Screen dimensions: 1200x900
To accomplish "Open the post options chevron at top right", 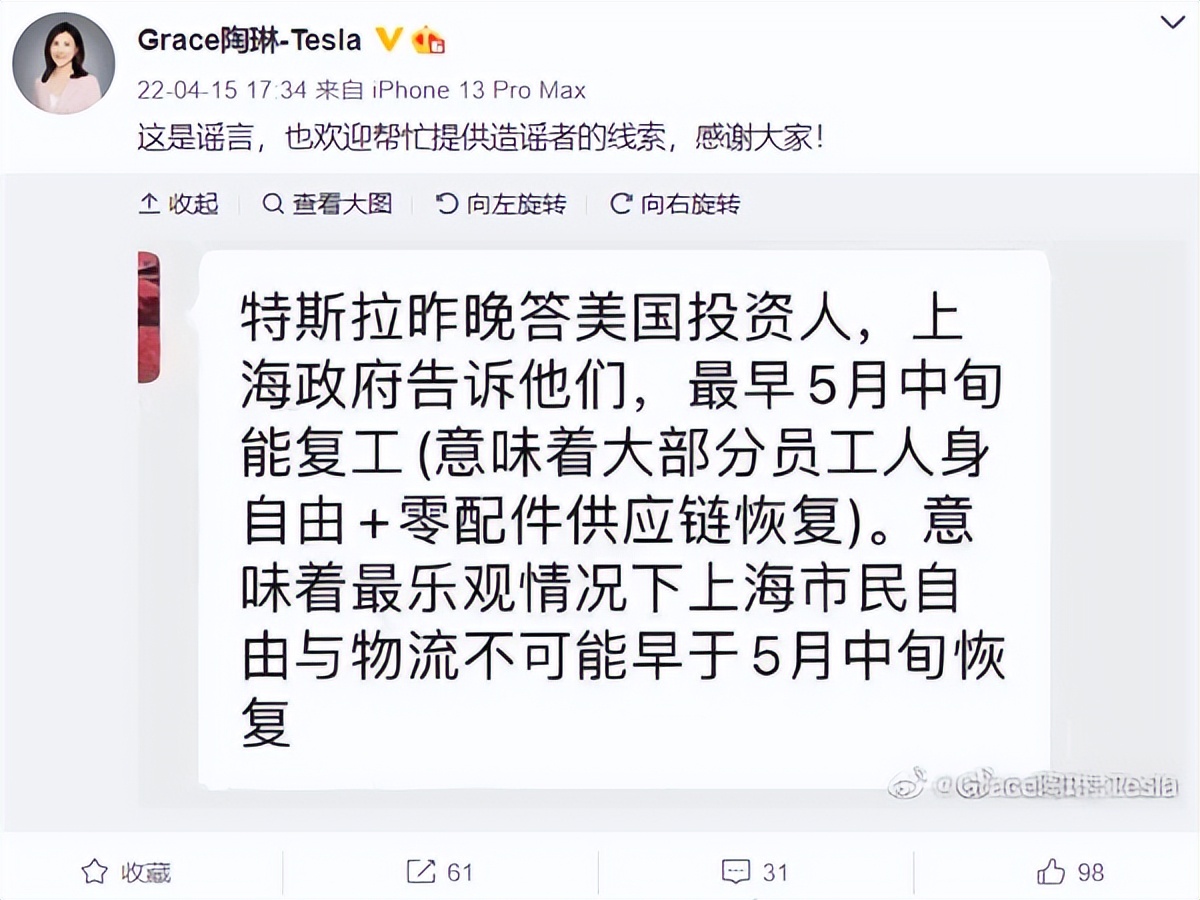I will point(1172,21).
